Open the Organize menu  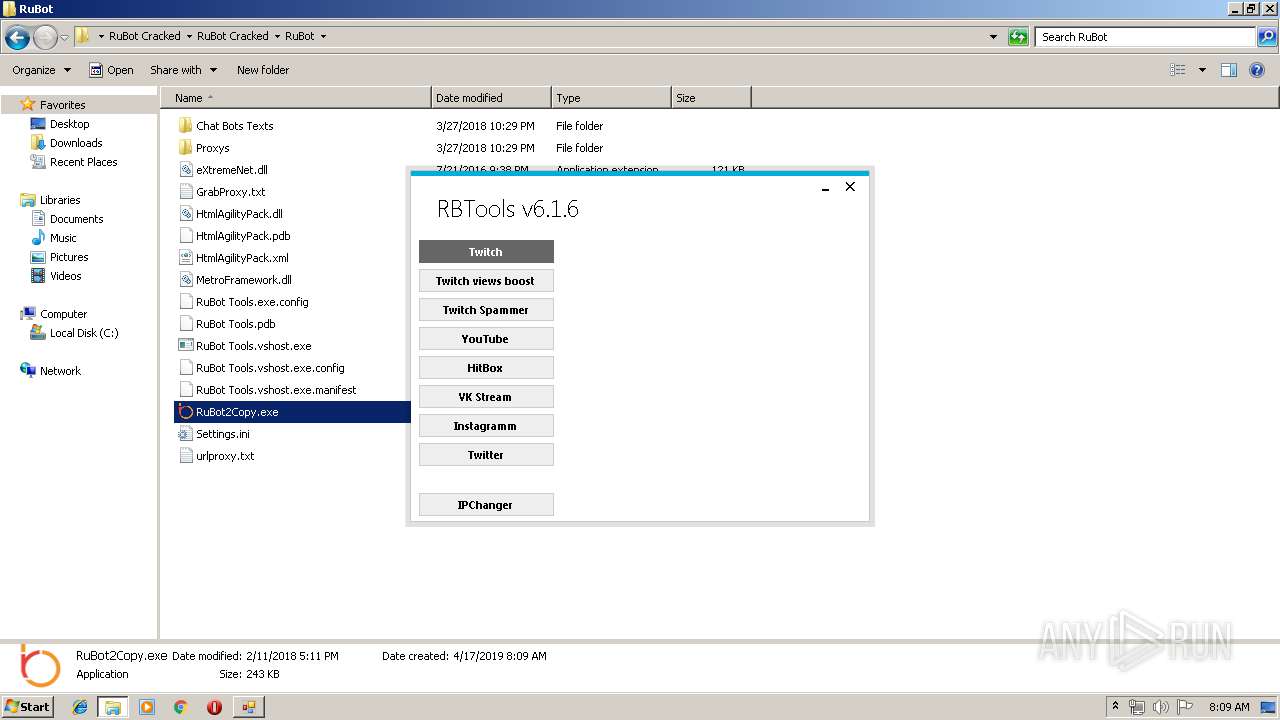(42, 70)
